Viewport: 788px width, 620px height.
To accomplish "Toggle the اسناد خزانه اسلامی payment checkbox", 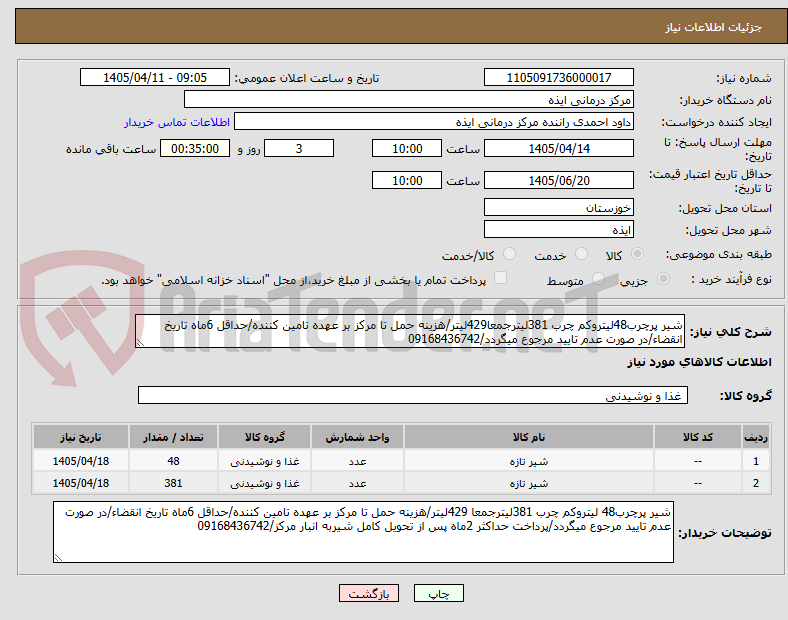I will [501, 278].
